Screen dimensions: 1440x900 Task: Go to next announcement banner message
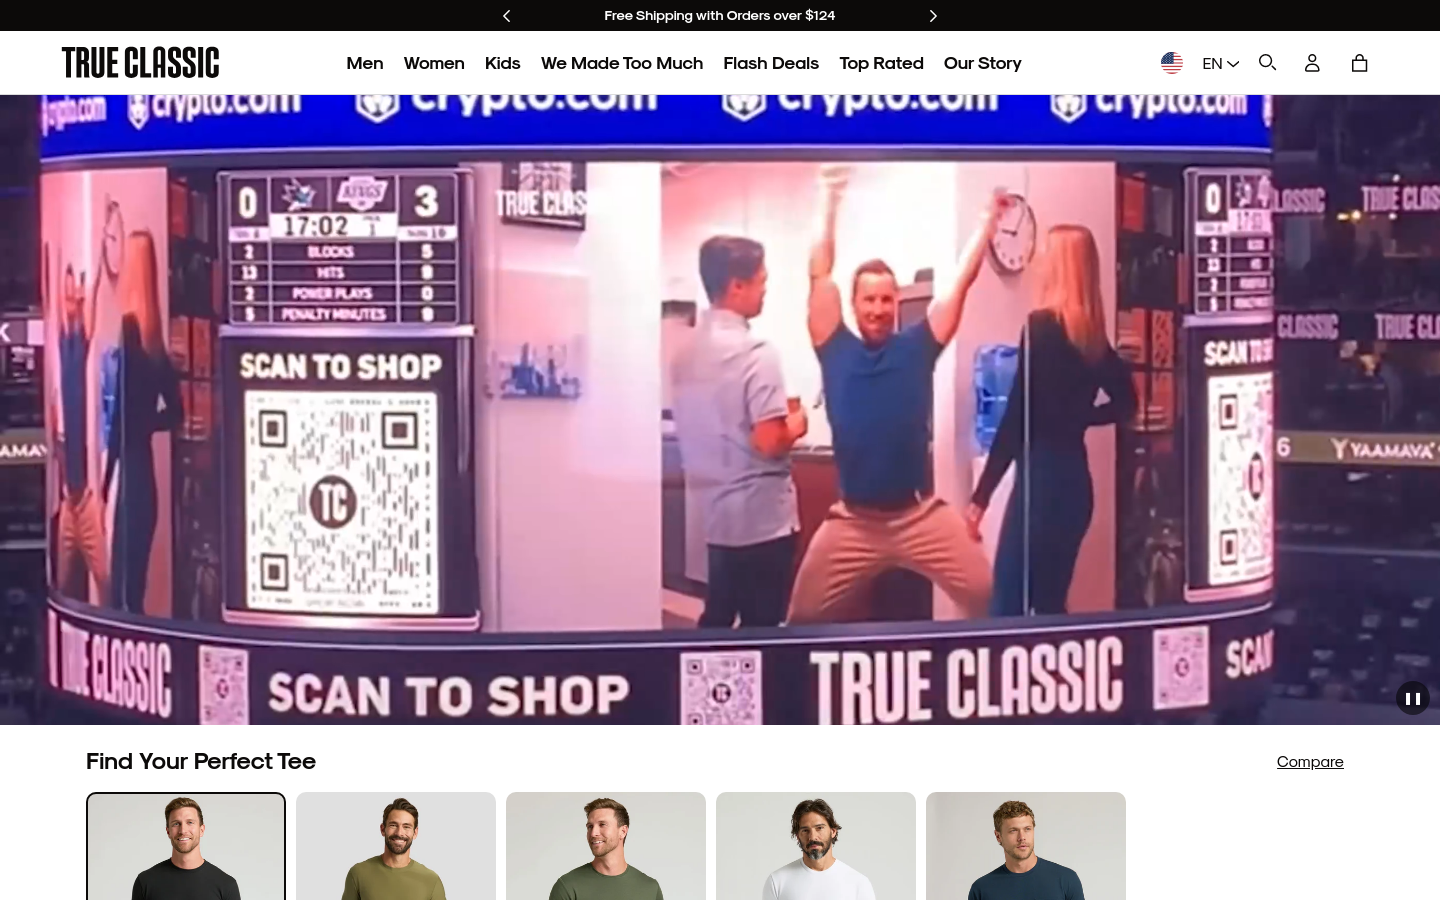point(933,16)
